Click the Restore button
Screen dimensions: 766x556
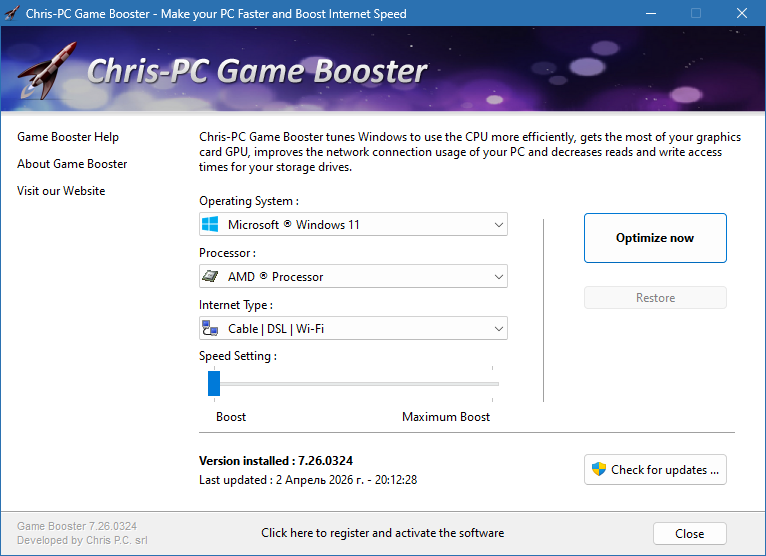click(655, 298)
